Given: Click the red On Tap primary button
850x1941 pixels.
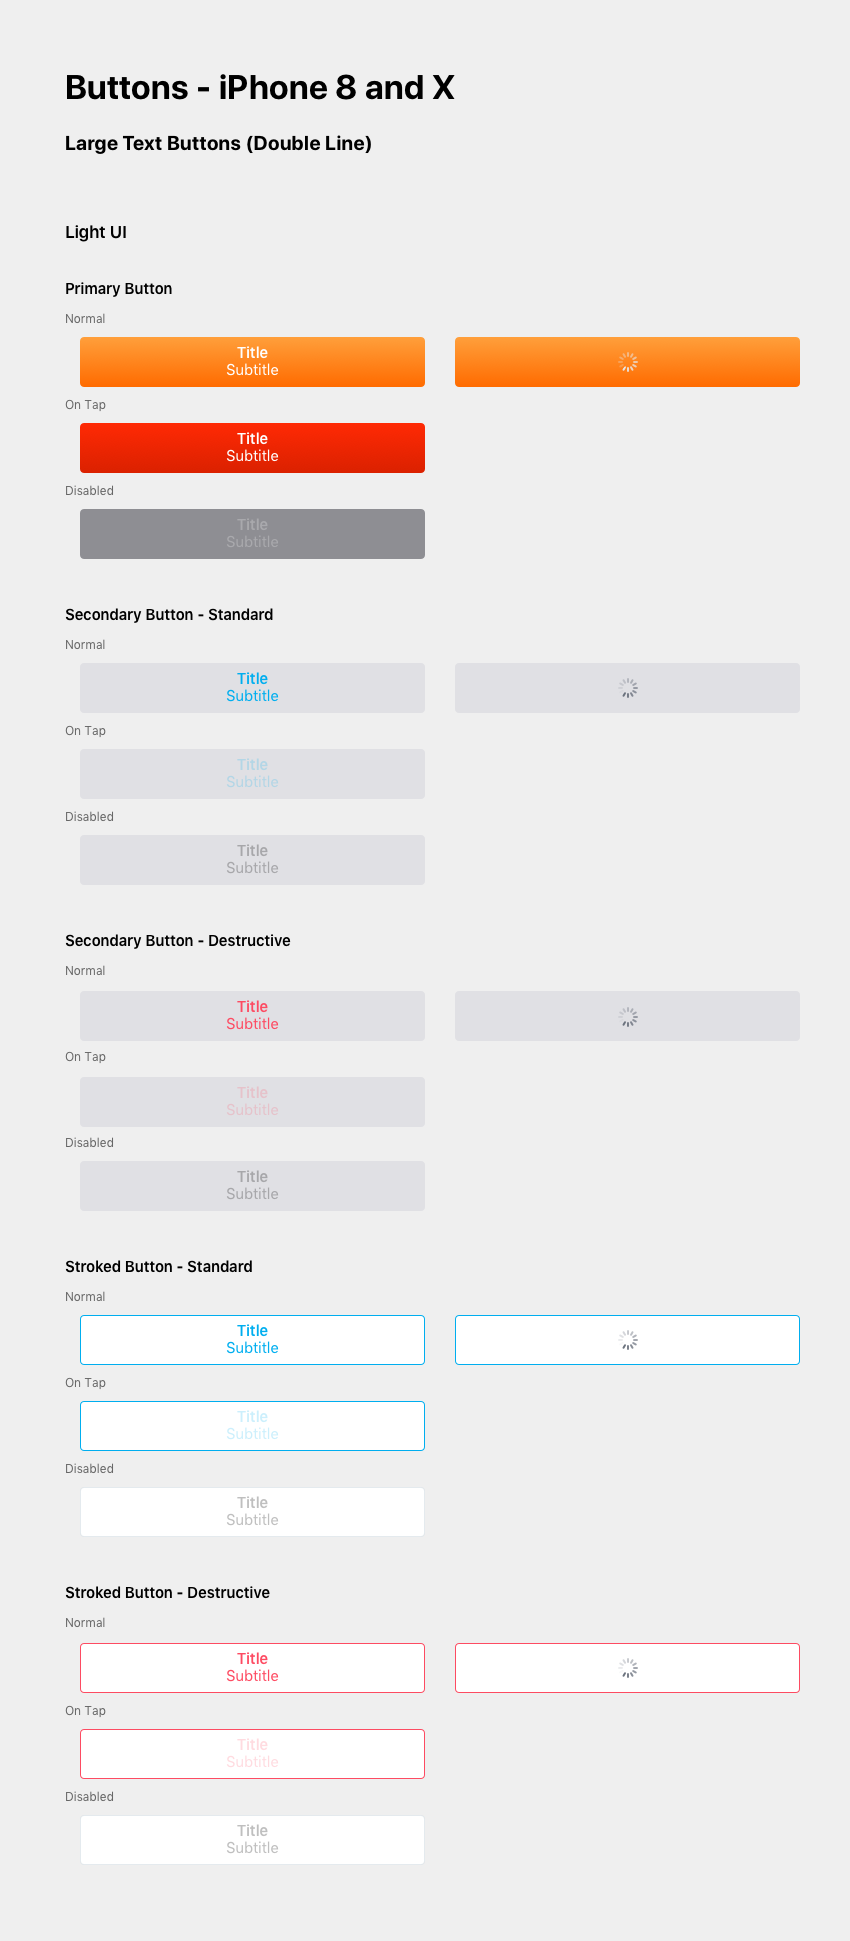Looking at the screenshot, I should (x=252, y=448).
